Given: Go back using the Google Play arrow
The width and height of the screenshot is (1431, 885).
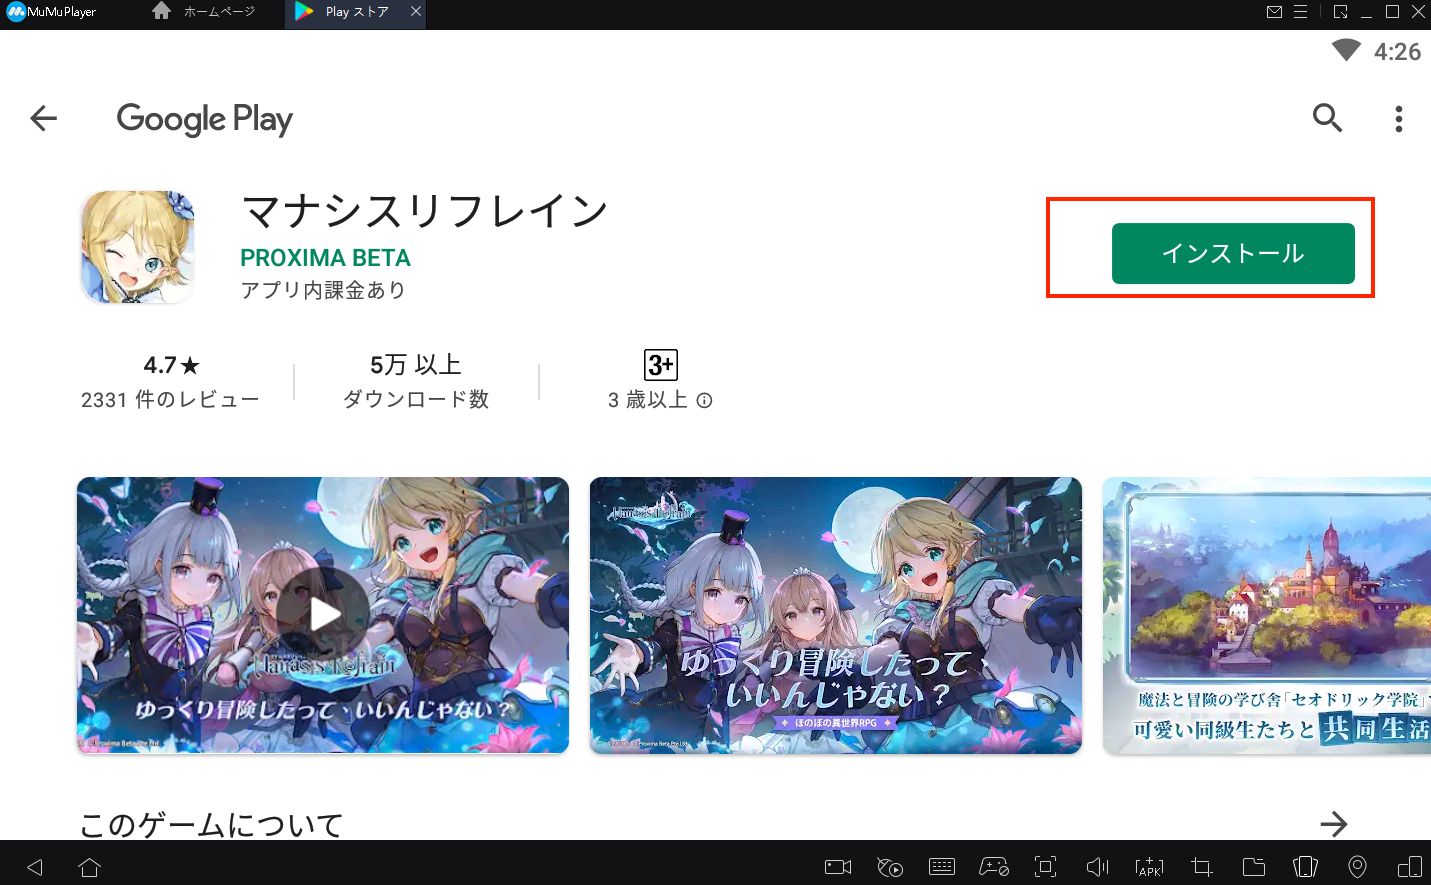Looking at the screenshot, I should click(44, 118).
